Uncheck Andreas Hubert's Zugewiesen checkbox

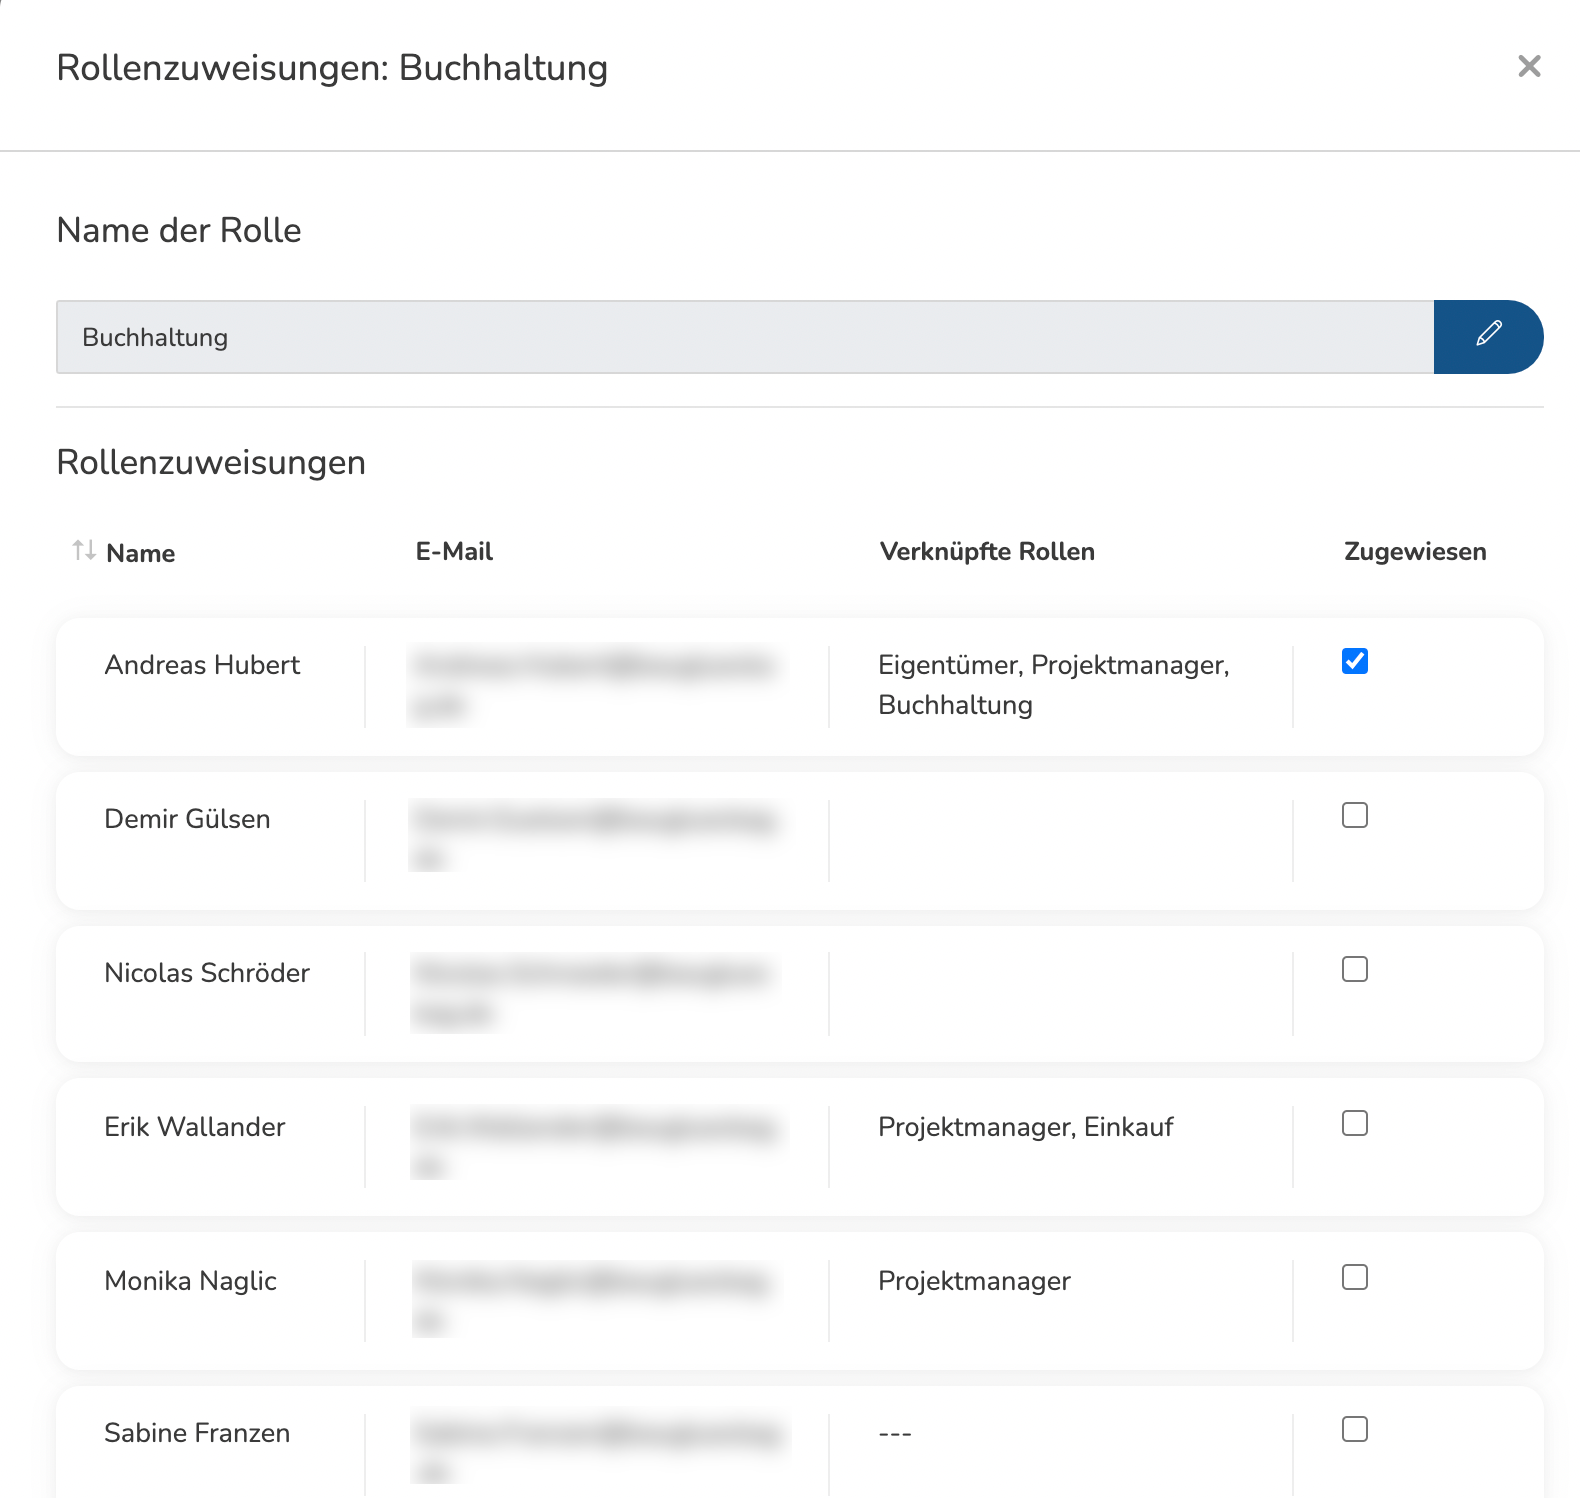point(1354,661)
